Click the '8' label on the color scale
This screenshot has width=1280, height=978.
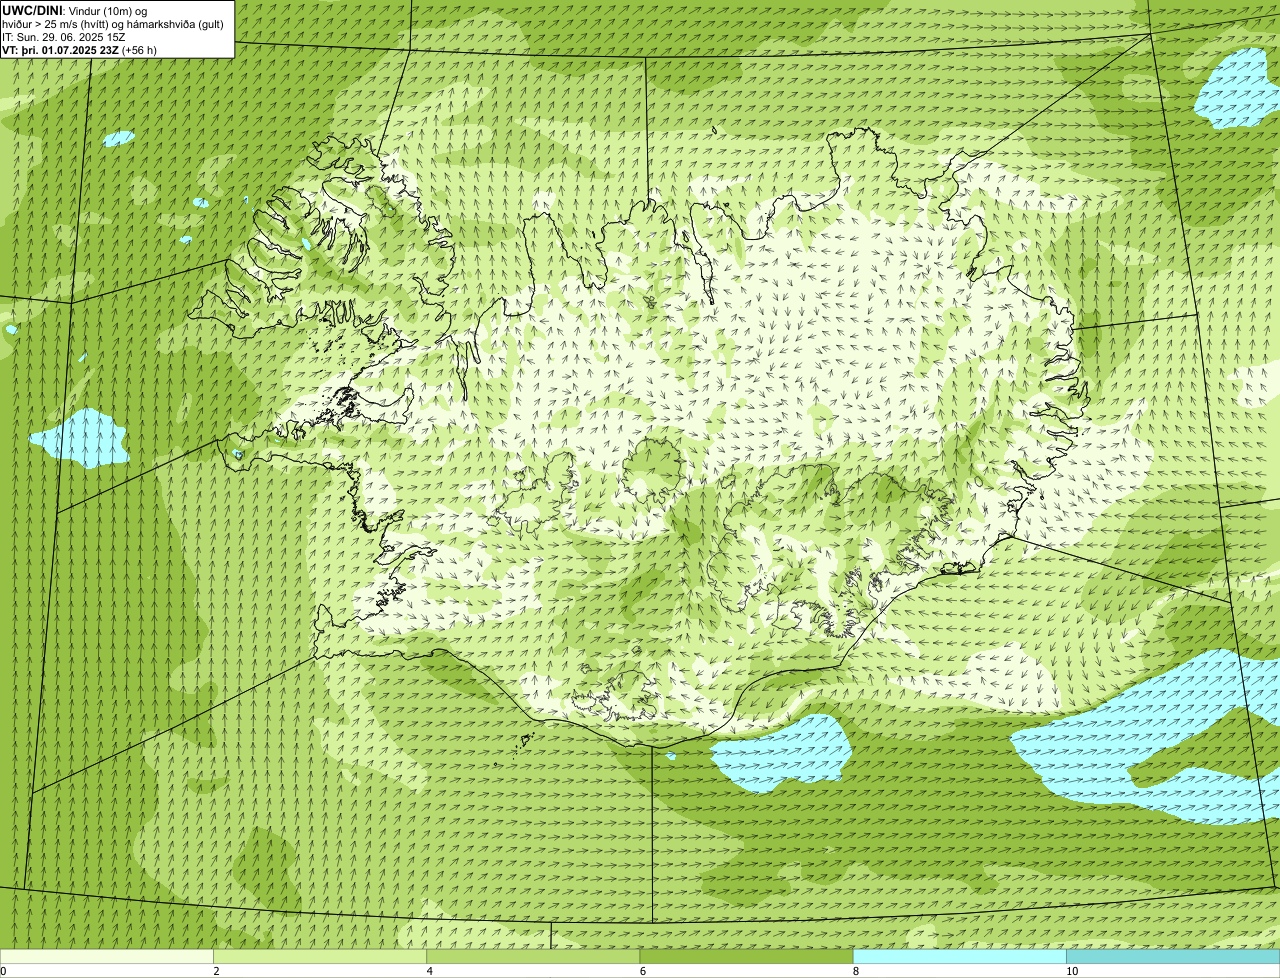point(856,971)
